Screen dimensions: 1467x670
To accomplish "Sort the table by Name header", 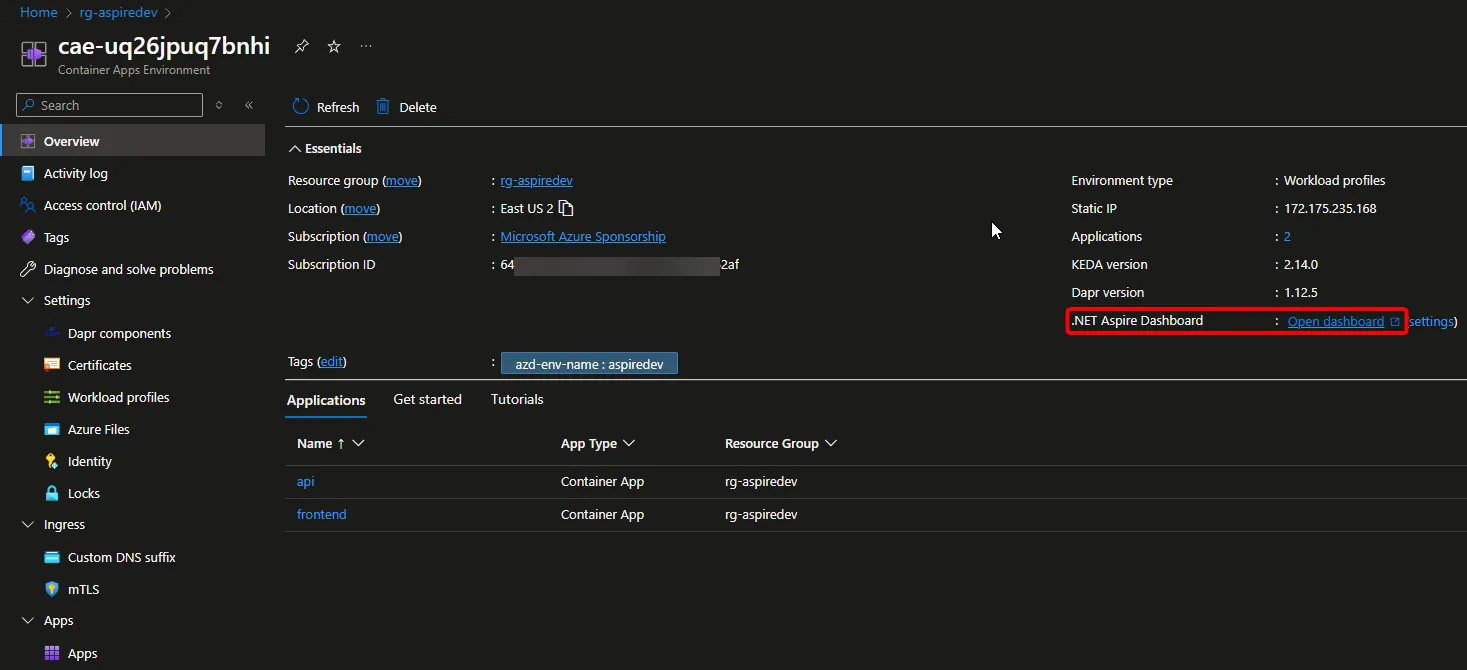I will coord(314,443).
